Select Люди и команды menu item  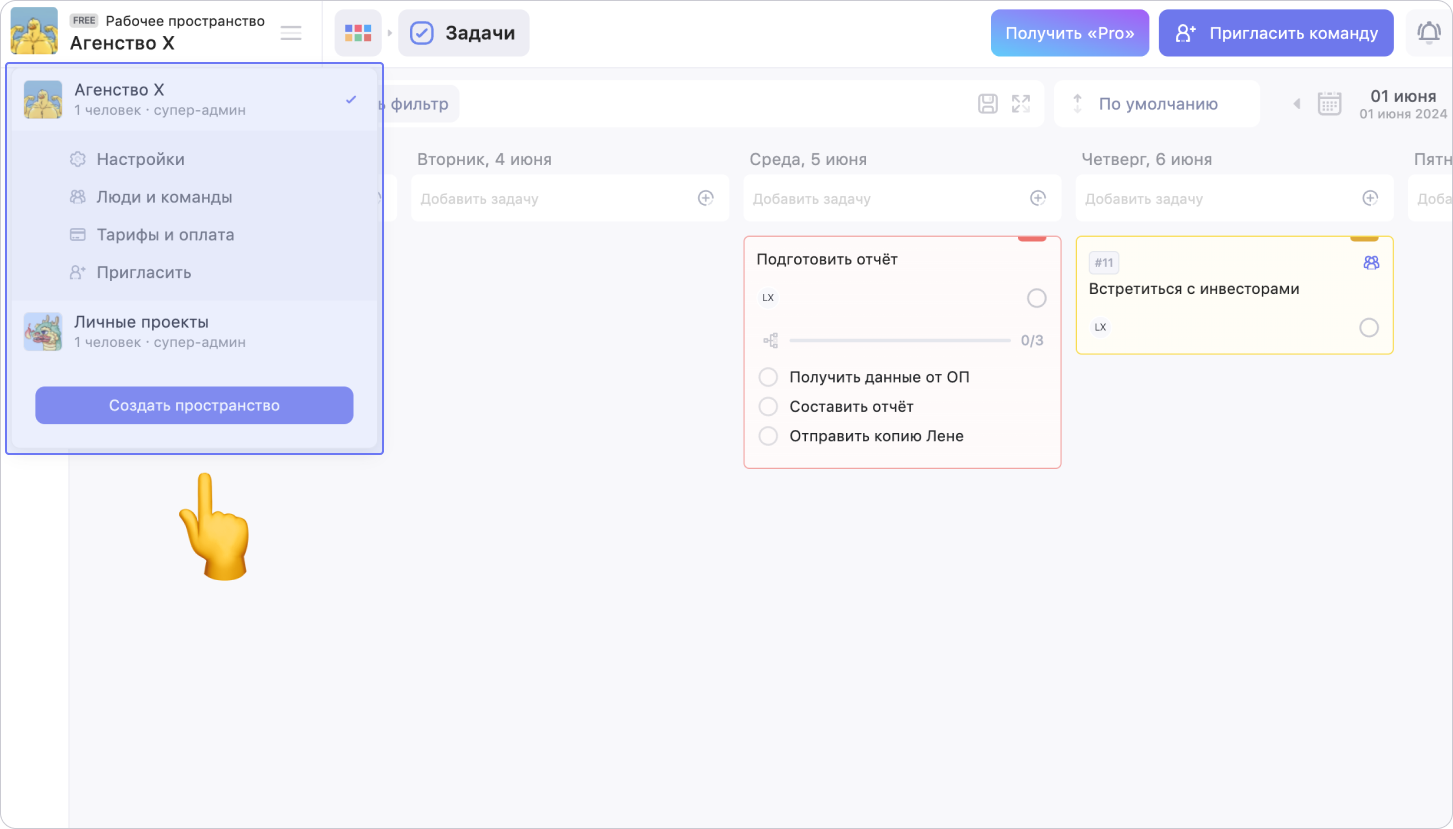click(164, 197)
